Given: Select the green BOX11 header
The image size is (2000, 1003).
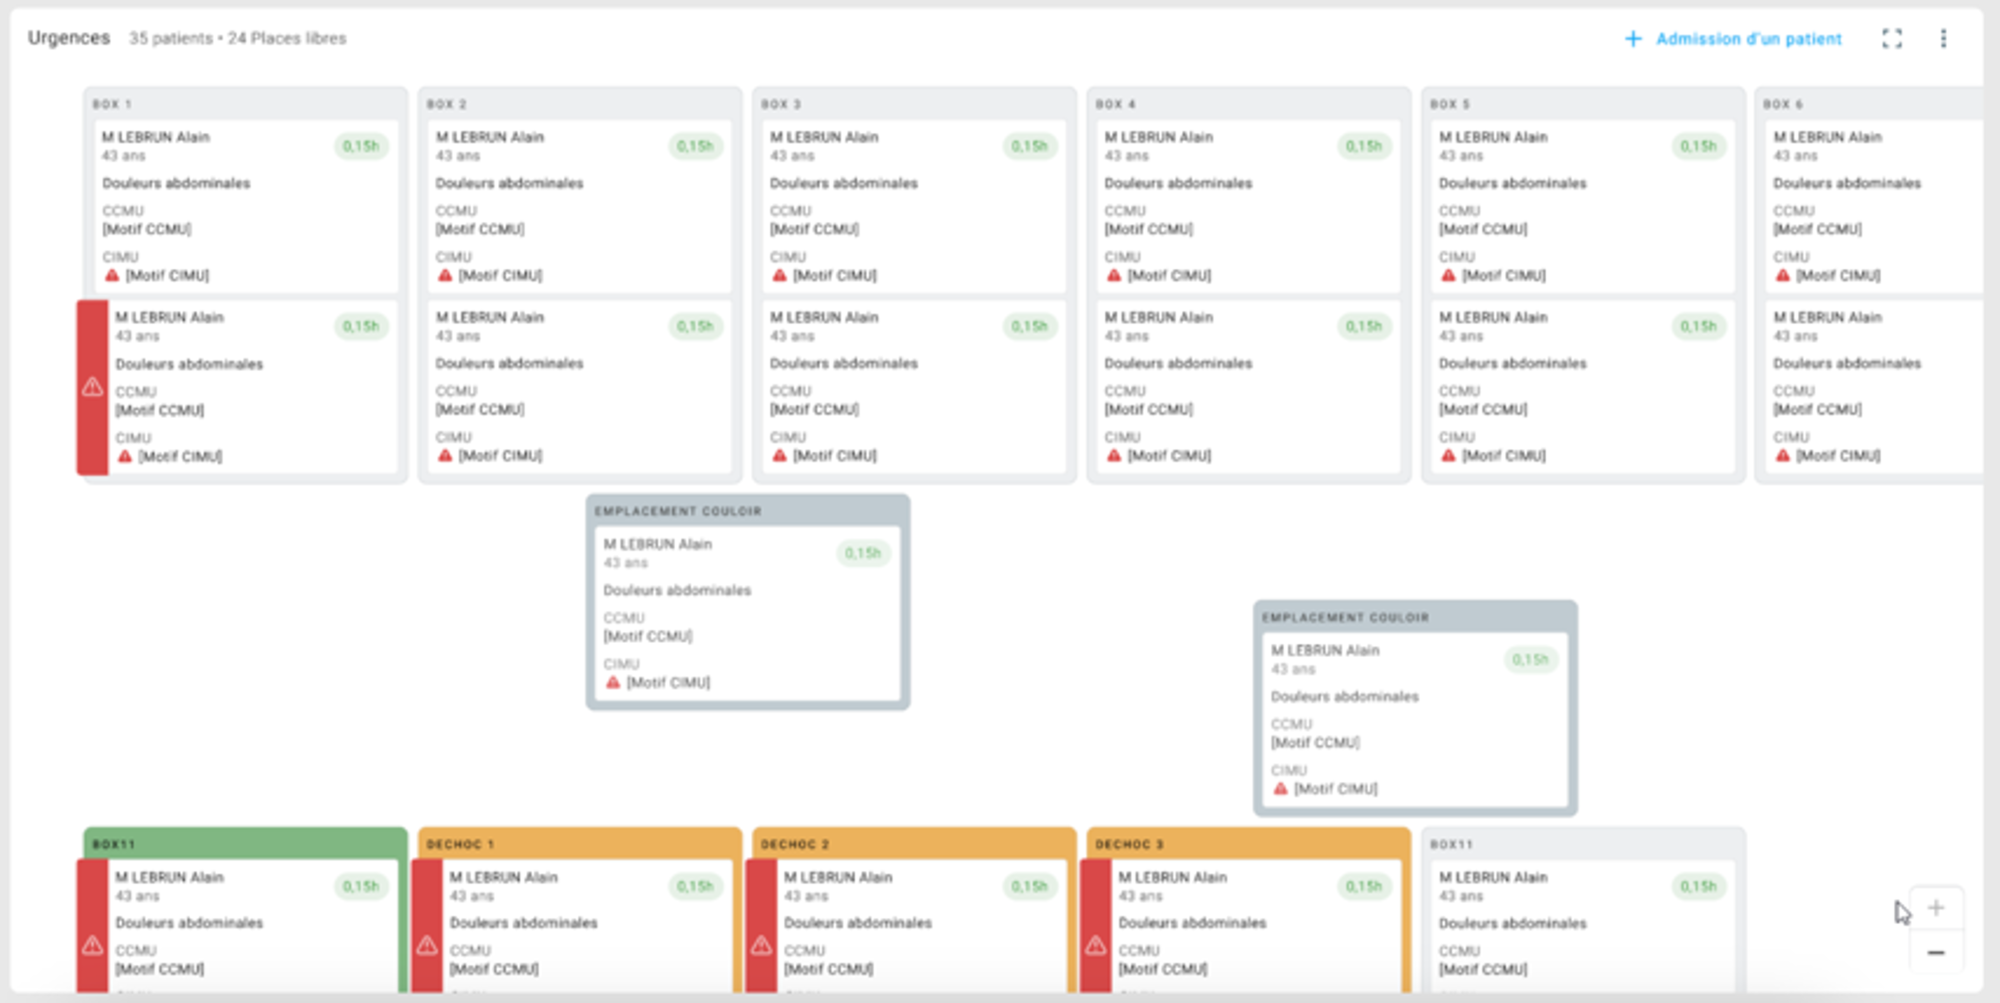Looking at the screenshot, I should 245,843.
